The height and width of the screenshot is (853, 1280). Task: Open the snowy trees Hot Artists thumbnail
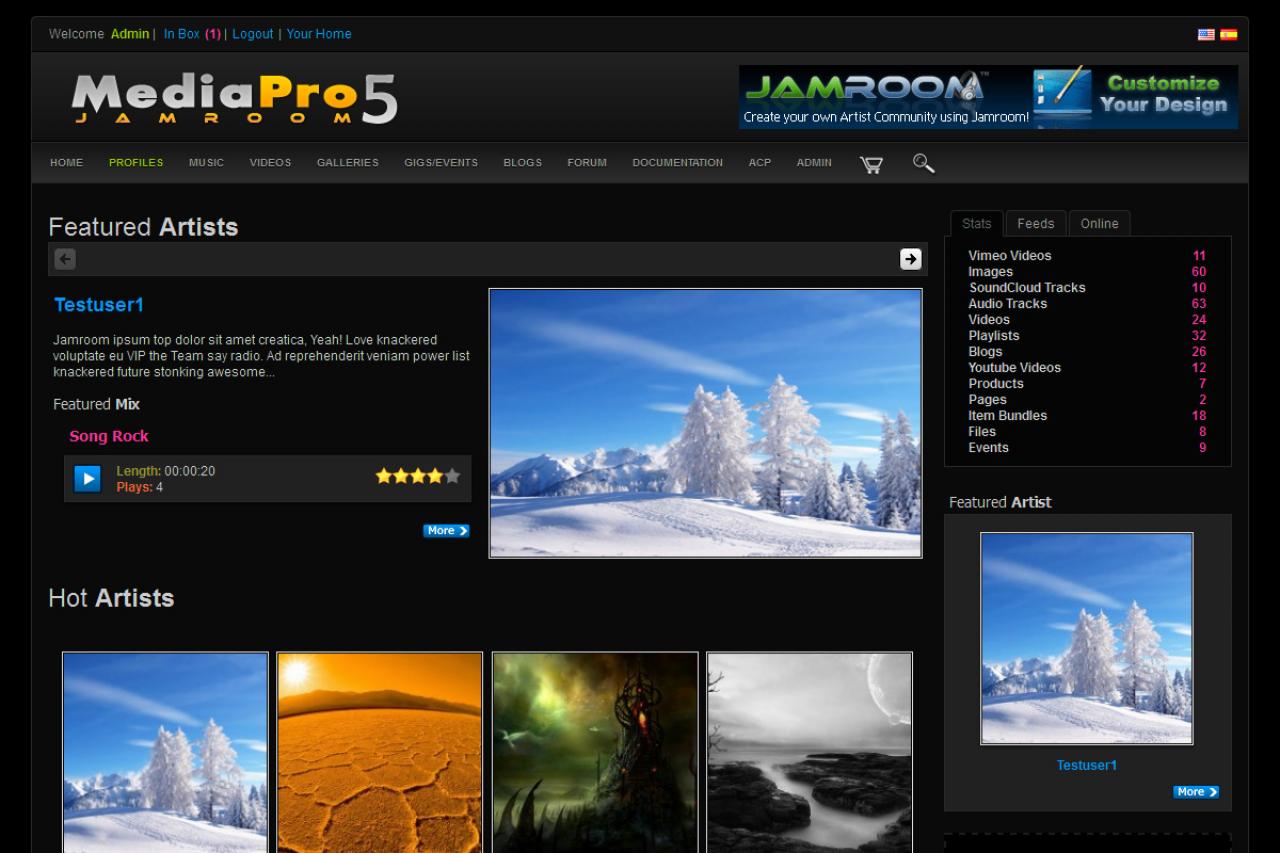(165, 752)
